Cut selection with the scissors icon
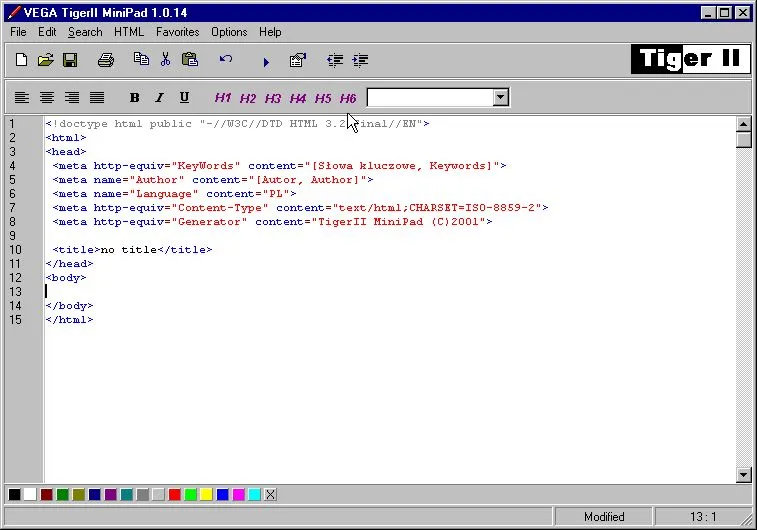The width and height of the screenshot is (757, 530). 166,60
